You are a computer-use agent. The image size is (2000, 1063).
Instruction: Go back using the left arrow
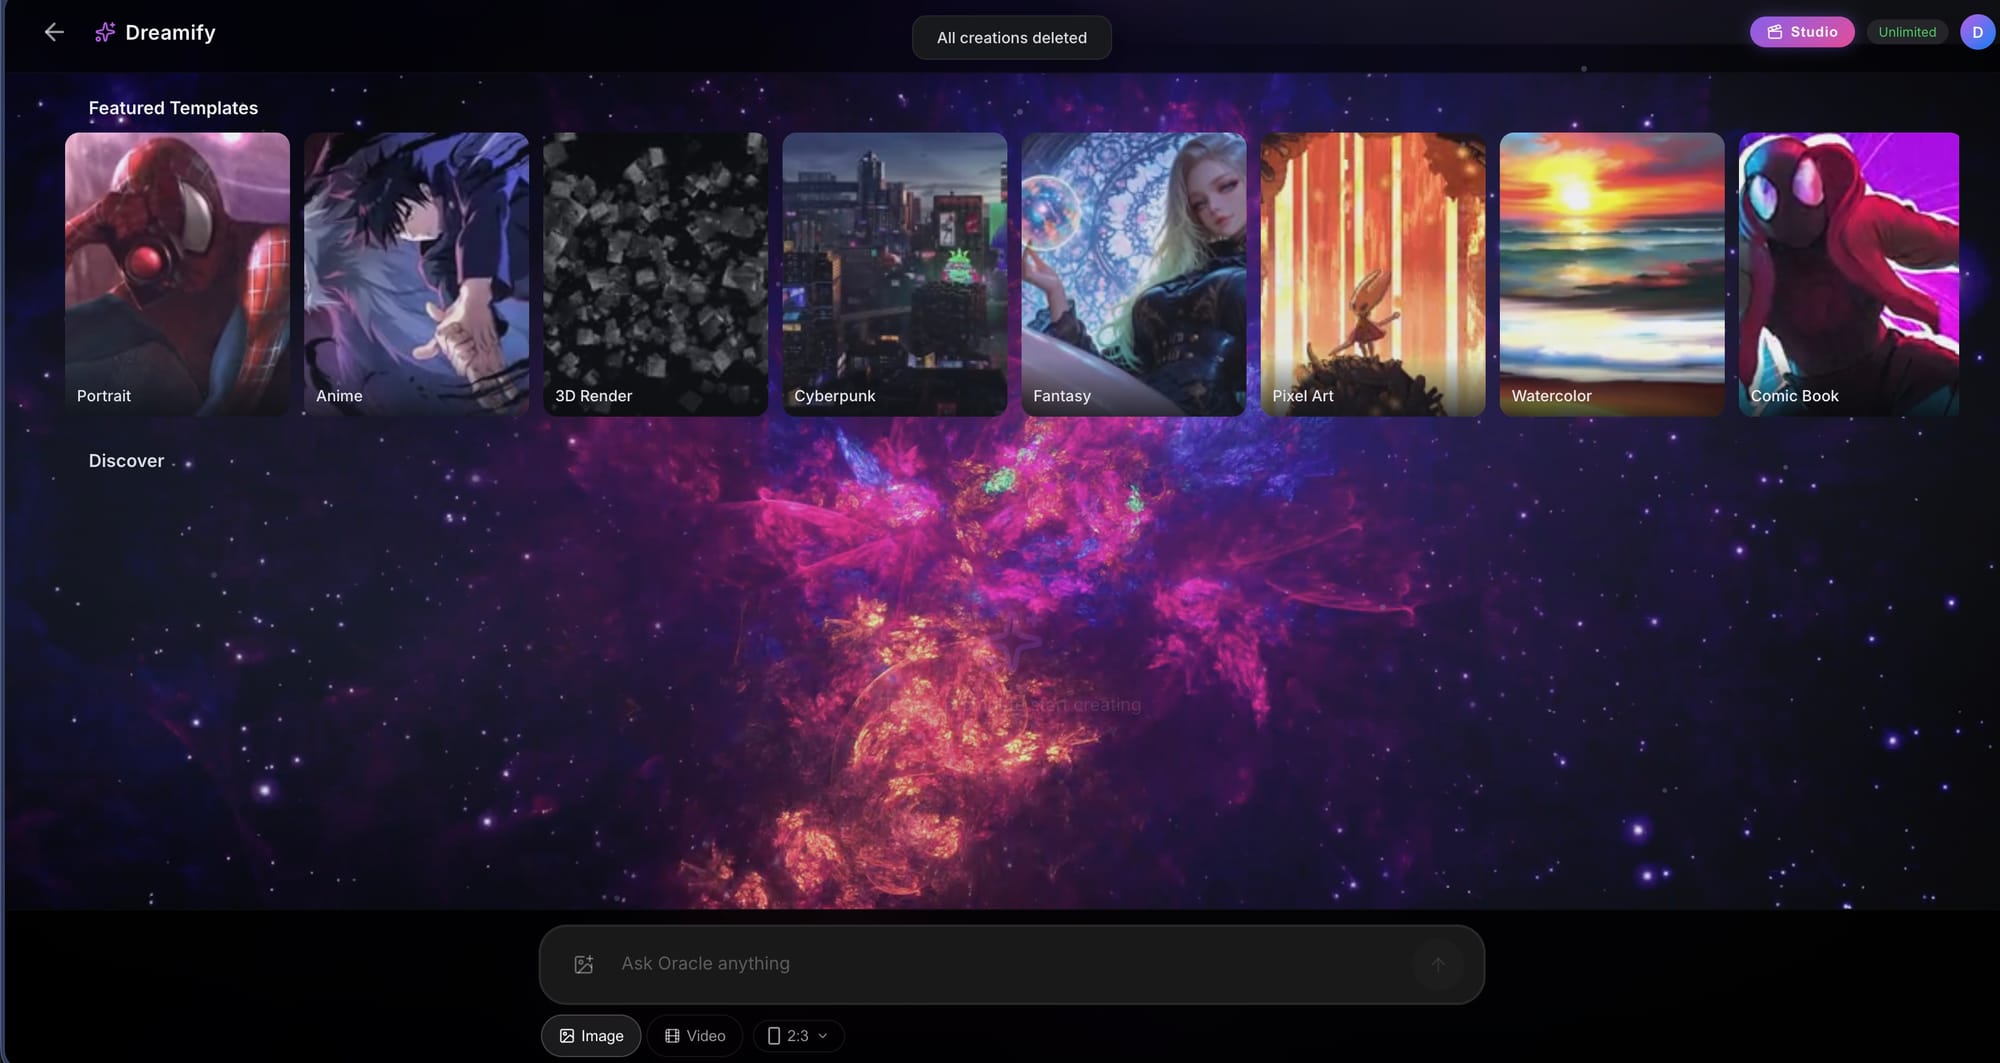54,32
